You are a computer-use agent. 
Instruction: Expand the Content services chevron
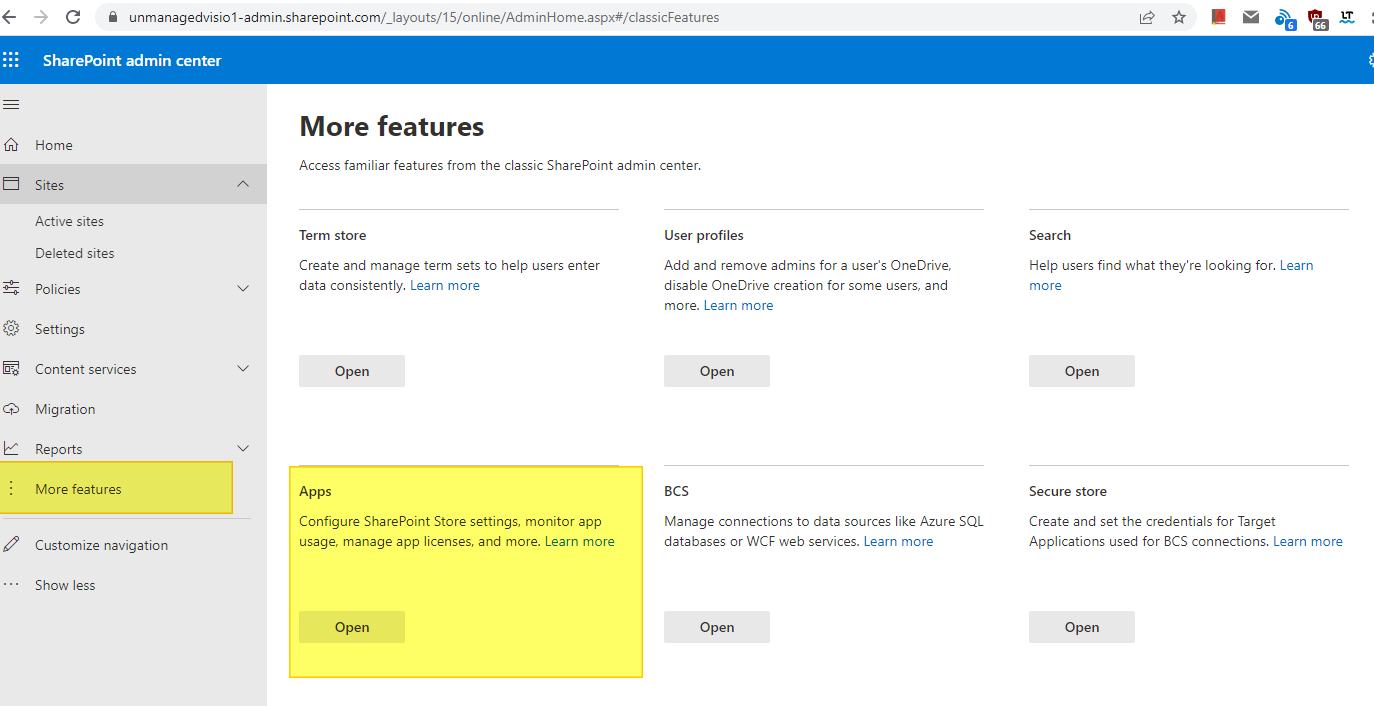[x=243, y=368]
